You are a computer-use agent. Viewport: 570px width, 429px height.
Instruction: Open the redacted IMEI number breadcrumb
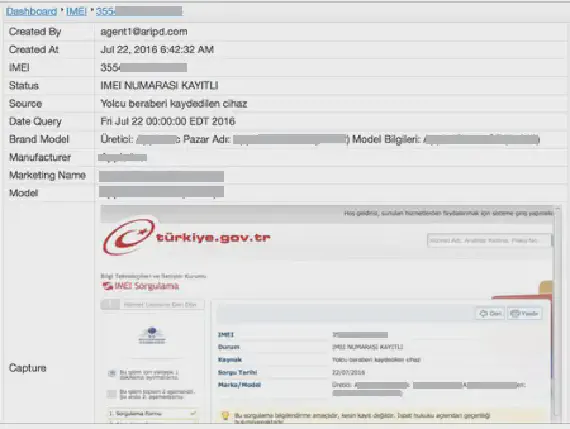(139, 11)
